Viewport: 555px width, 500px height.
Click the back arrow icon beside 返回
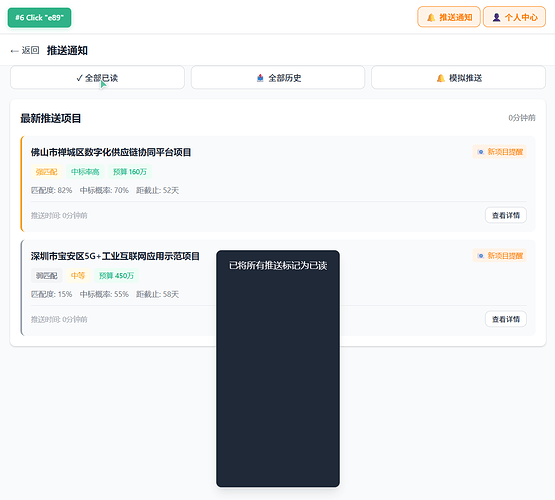click(x=15, y=51)
